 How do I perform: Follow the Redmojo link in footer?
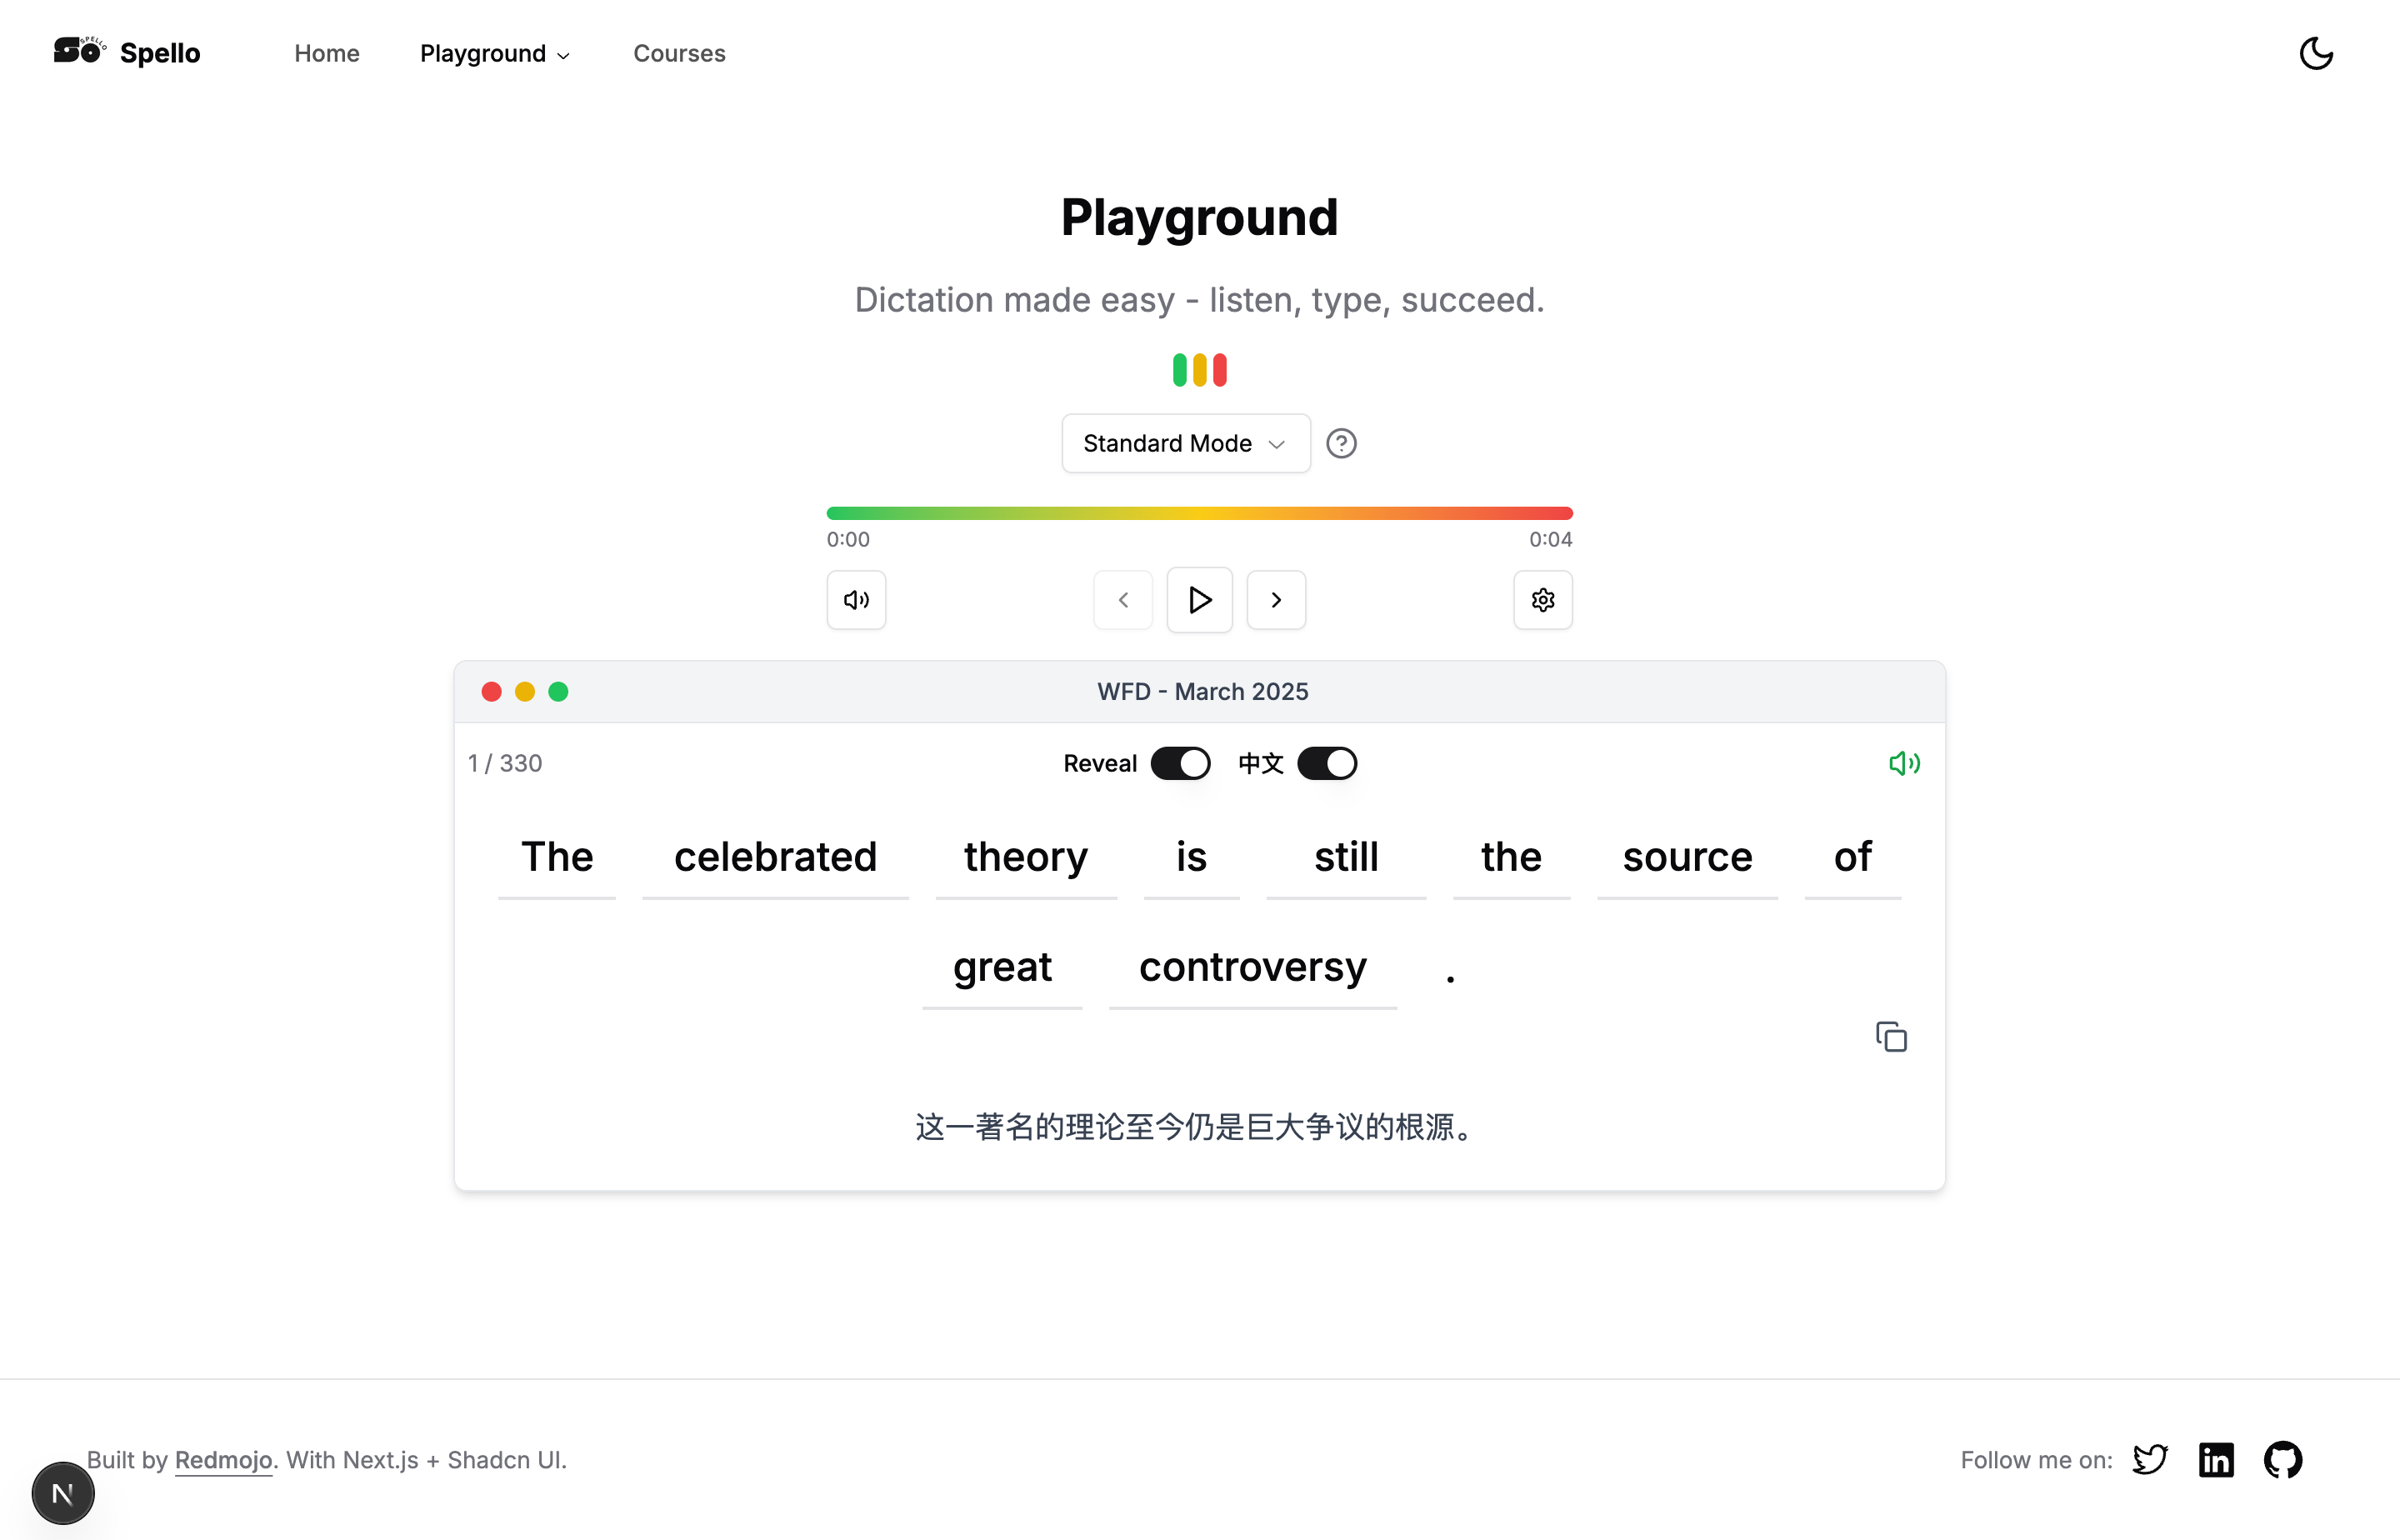click(x=223, y=1460)
